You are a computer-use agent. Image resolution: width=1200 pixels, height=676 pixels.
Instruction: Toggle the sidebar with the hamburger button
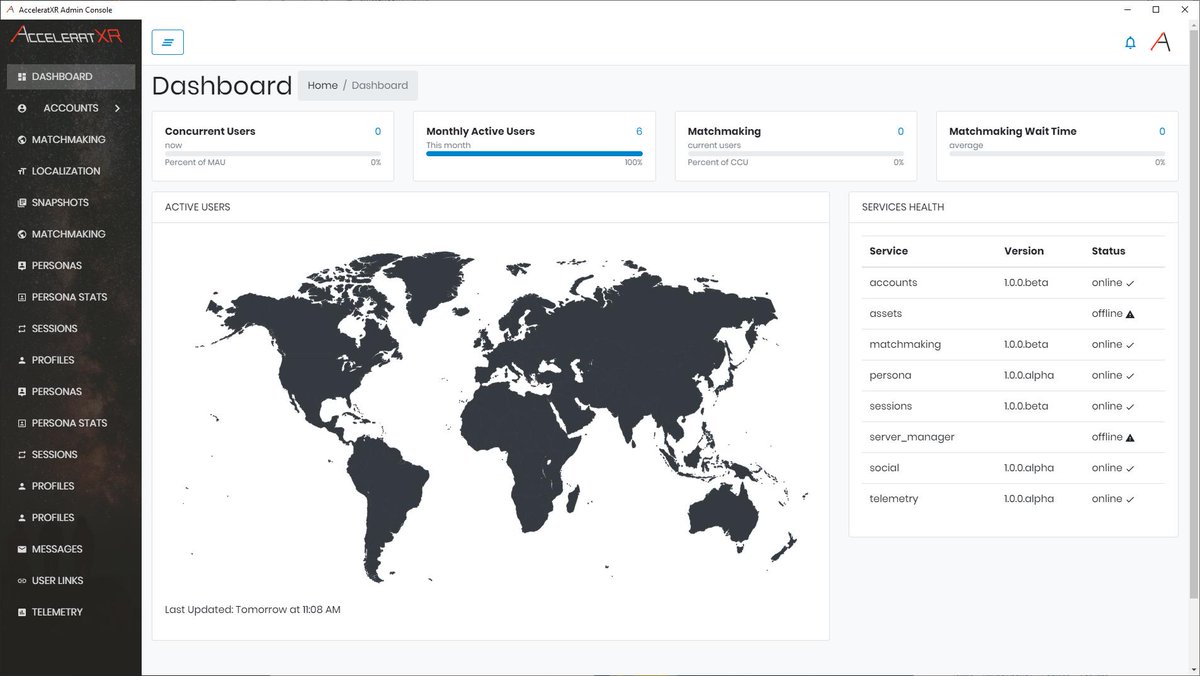tap(168, 42)
